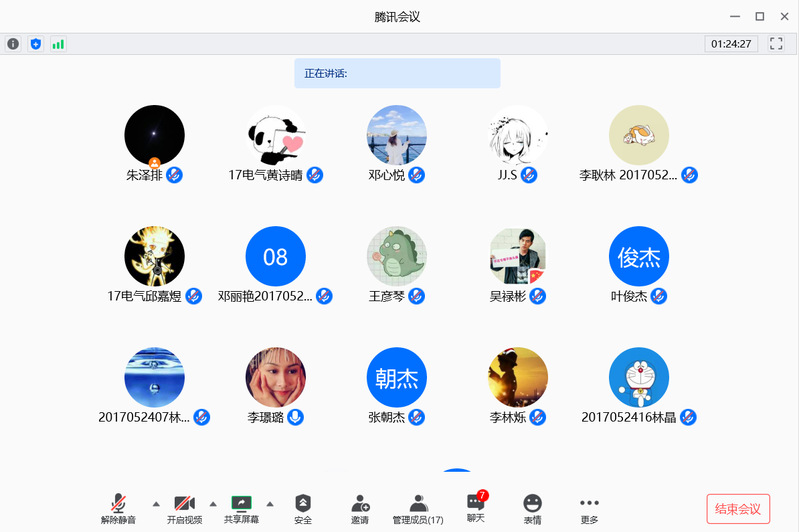Open the 安全 security settings
Screen dimensions: 799x532
coord(303,508)
